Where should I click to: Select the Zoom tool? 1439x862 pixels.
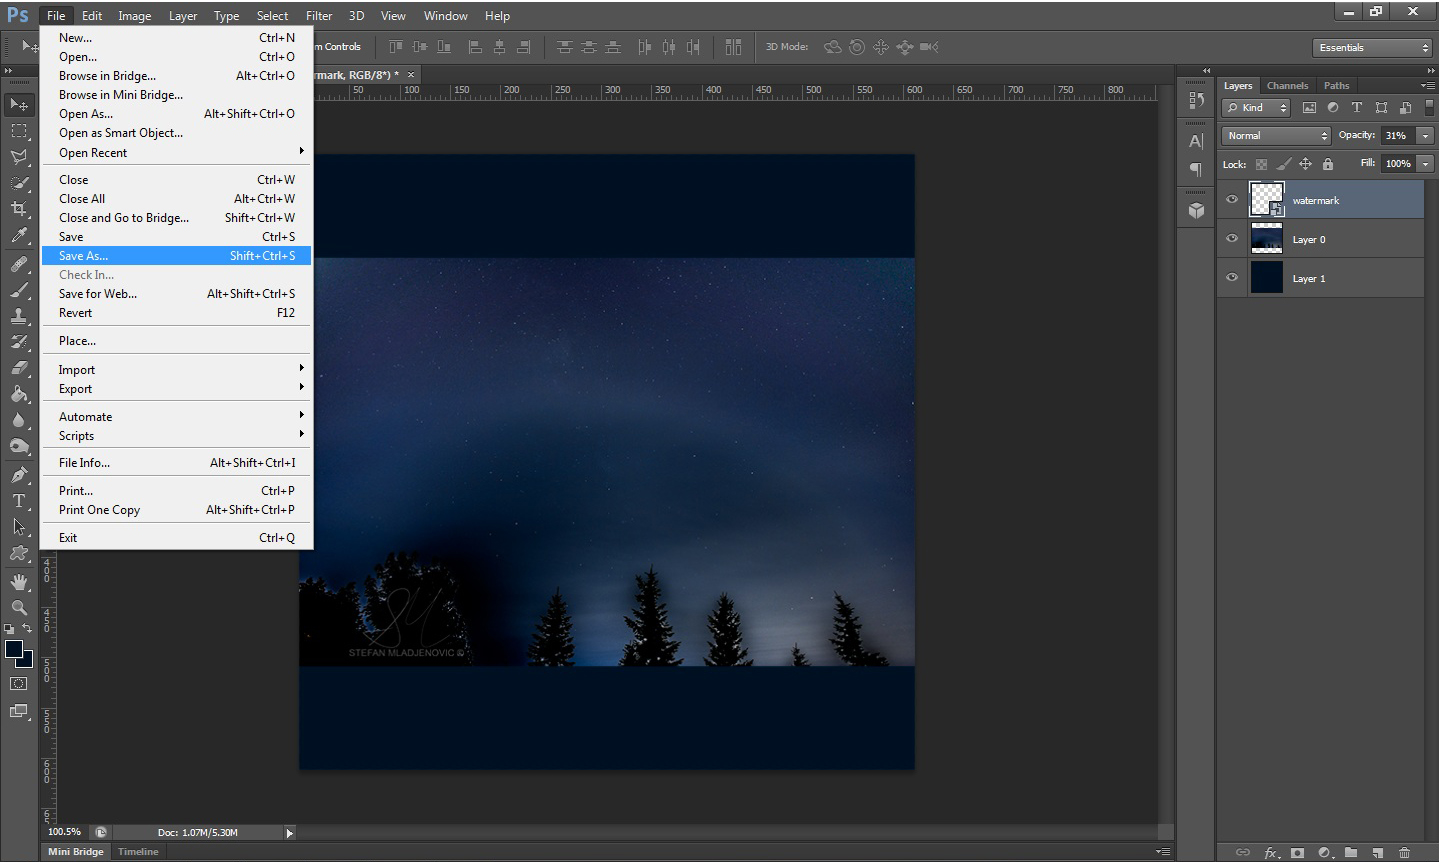click(x=19, y=608)
